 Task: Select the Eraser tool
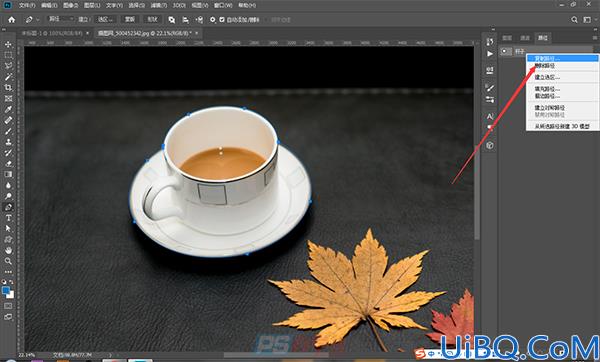(x=8, y=163)
